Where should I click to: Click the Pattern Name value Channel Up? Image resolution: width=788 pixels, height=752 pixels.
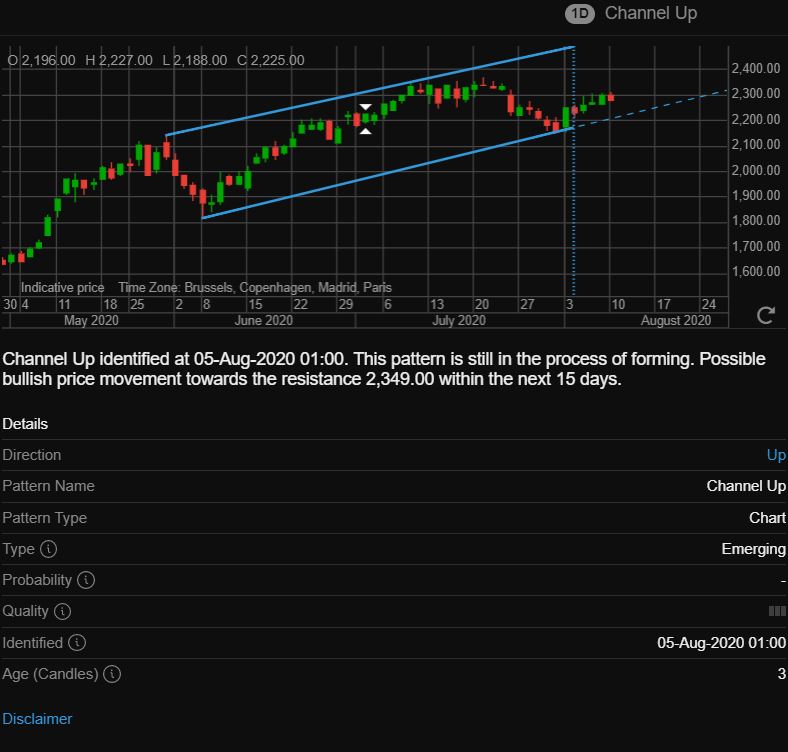pyautogui.click(x=746, y=486)
